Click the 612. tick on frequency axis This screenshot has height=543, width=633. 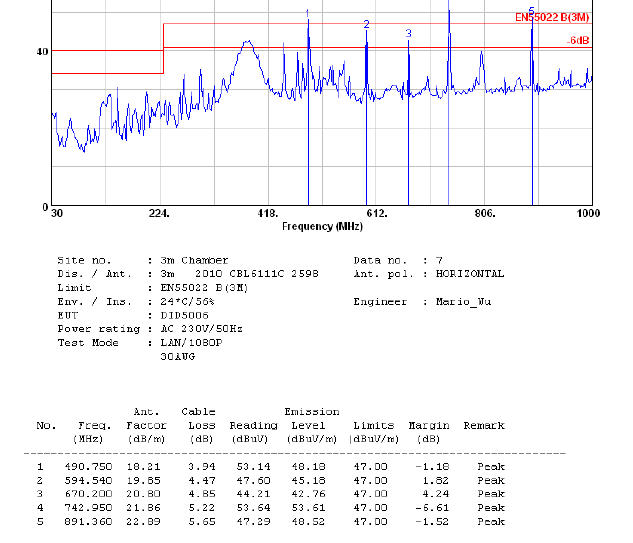tap(376, 213)
